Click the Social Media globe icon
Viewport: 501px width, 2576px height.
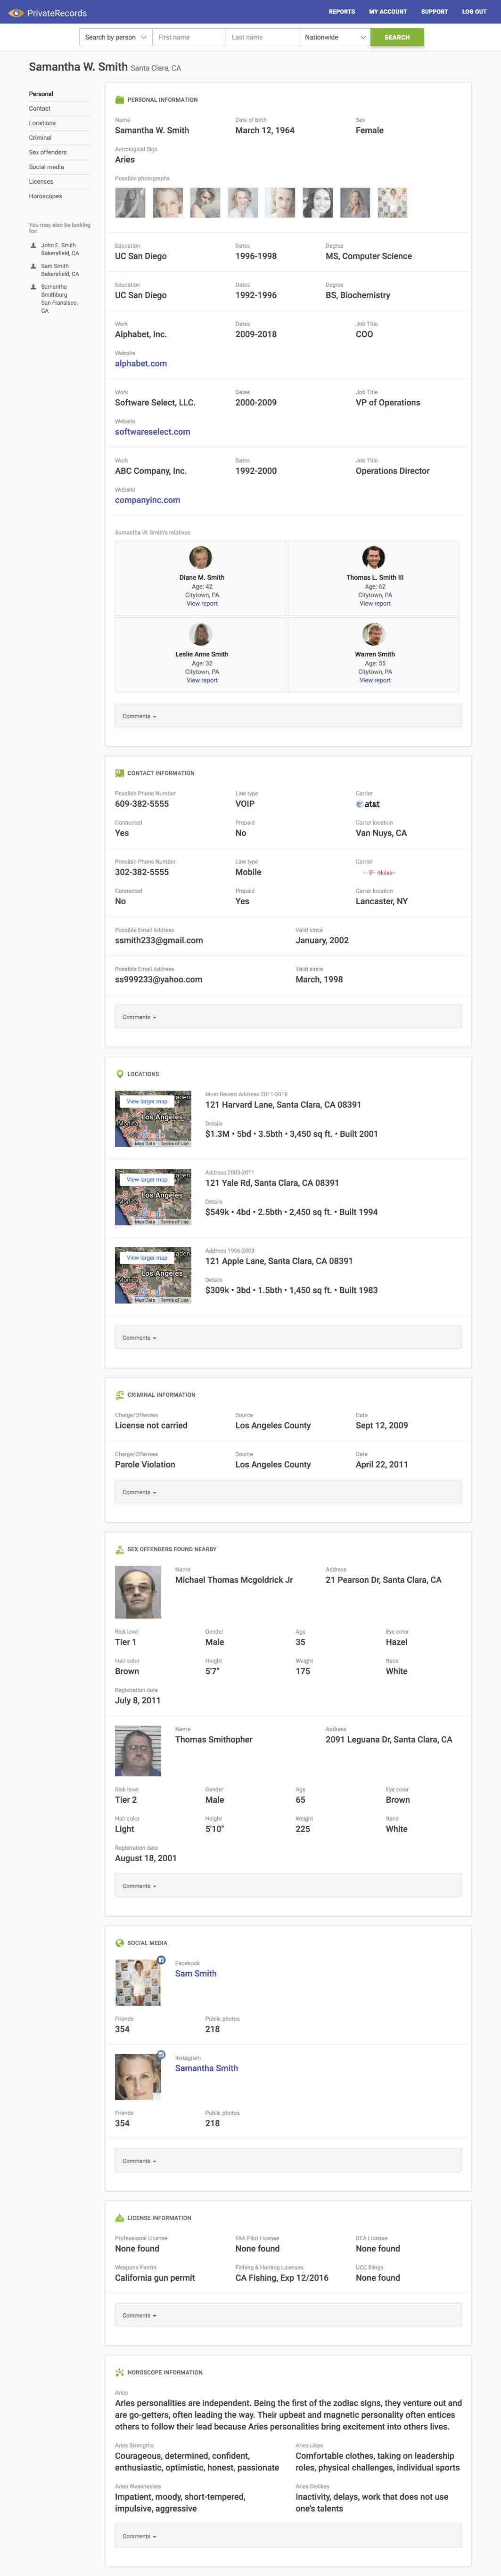(120, 1943)
